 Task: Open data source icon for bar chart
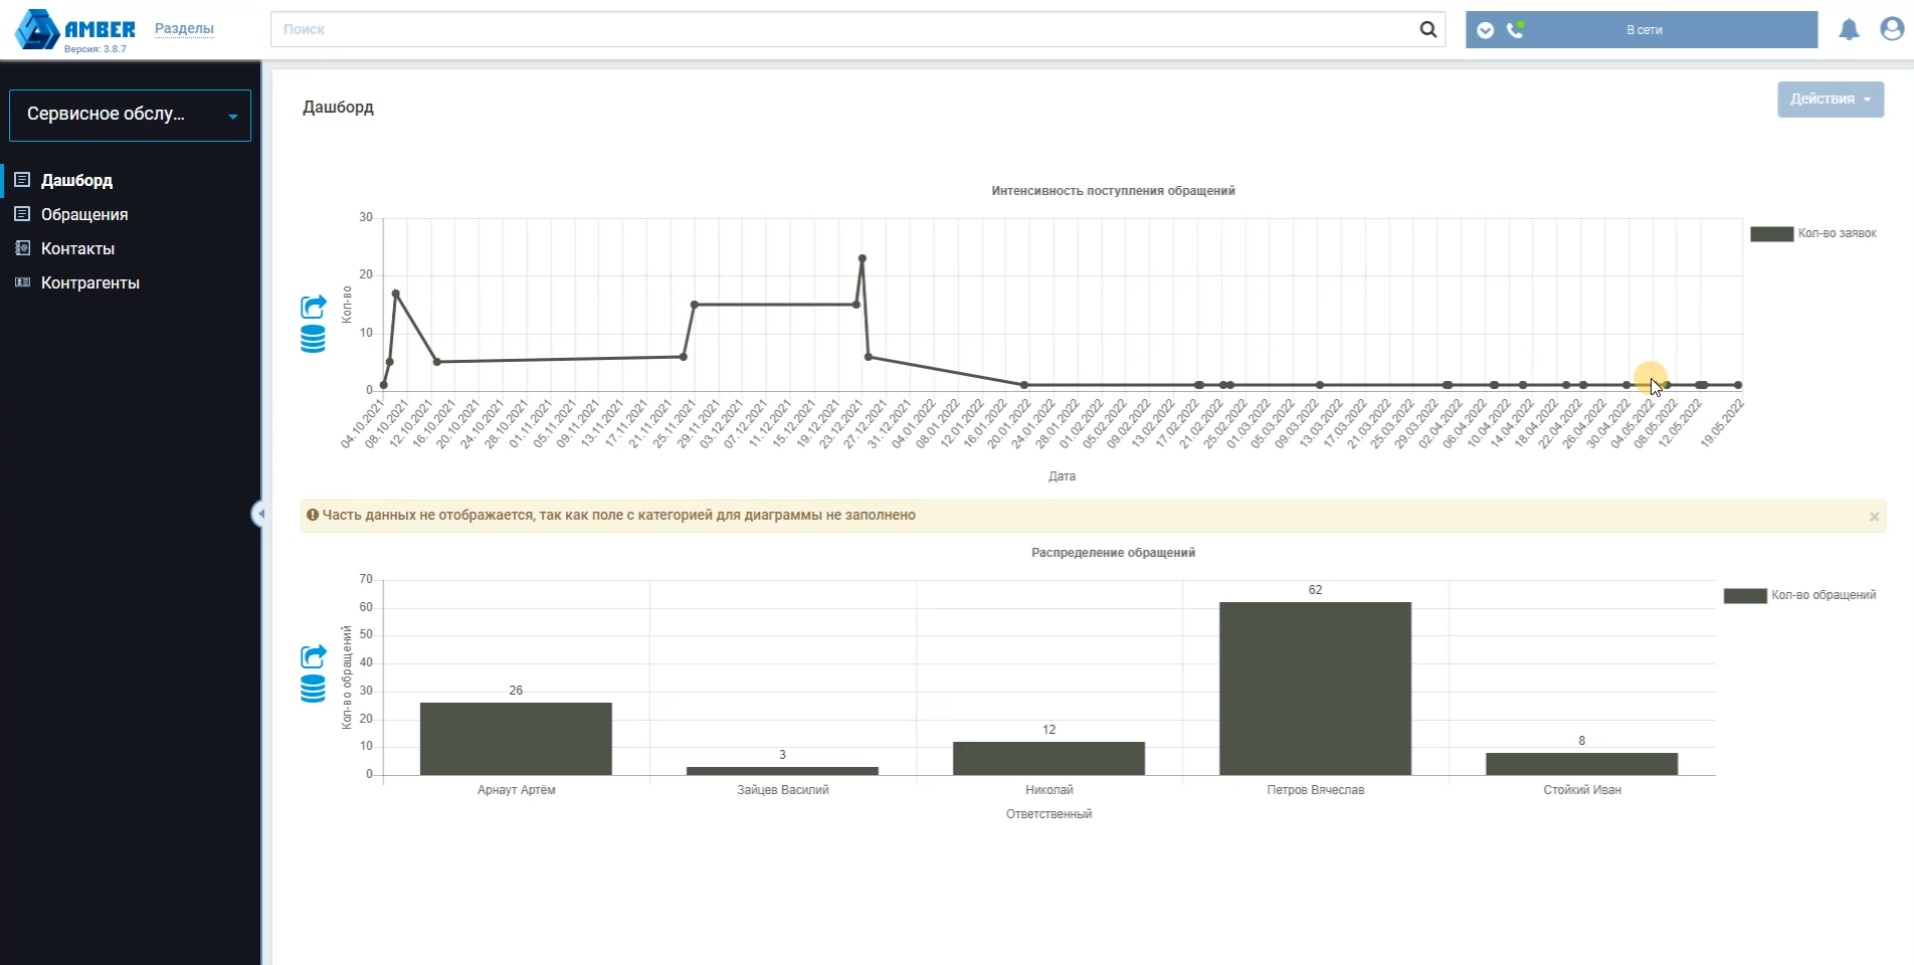coord(313,689)
